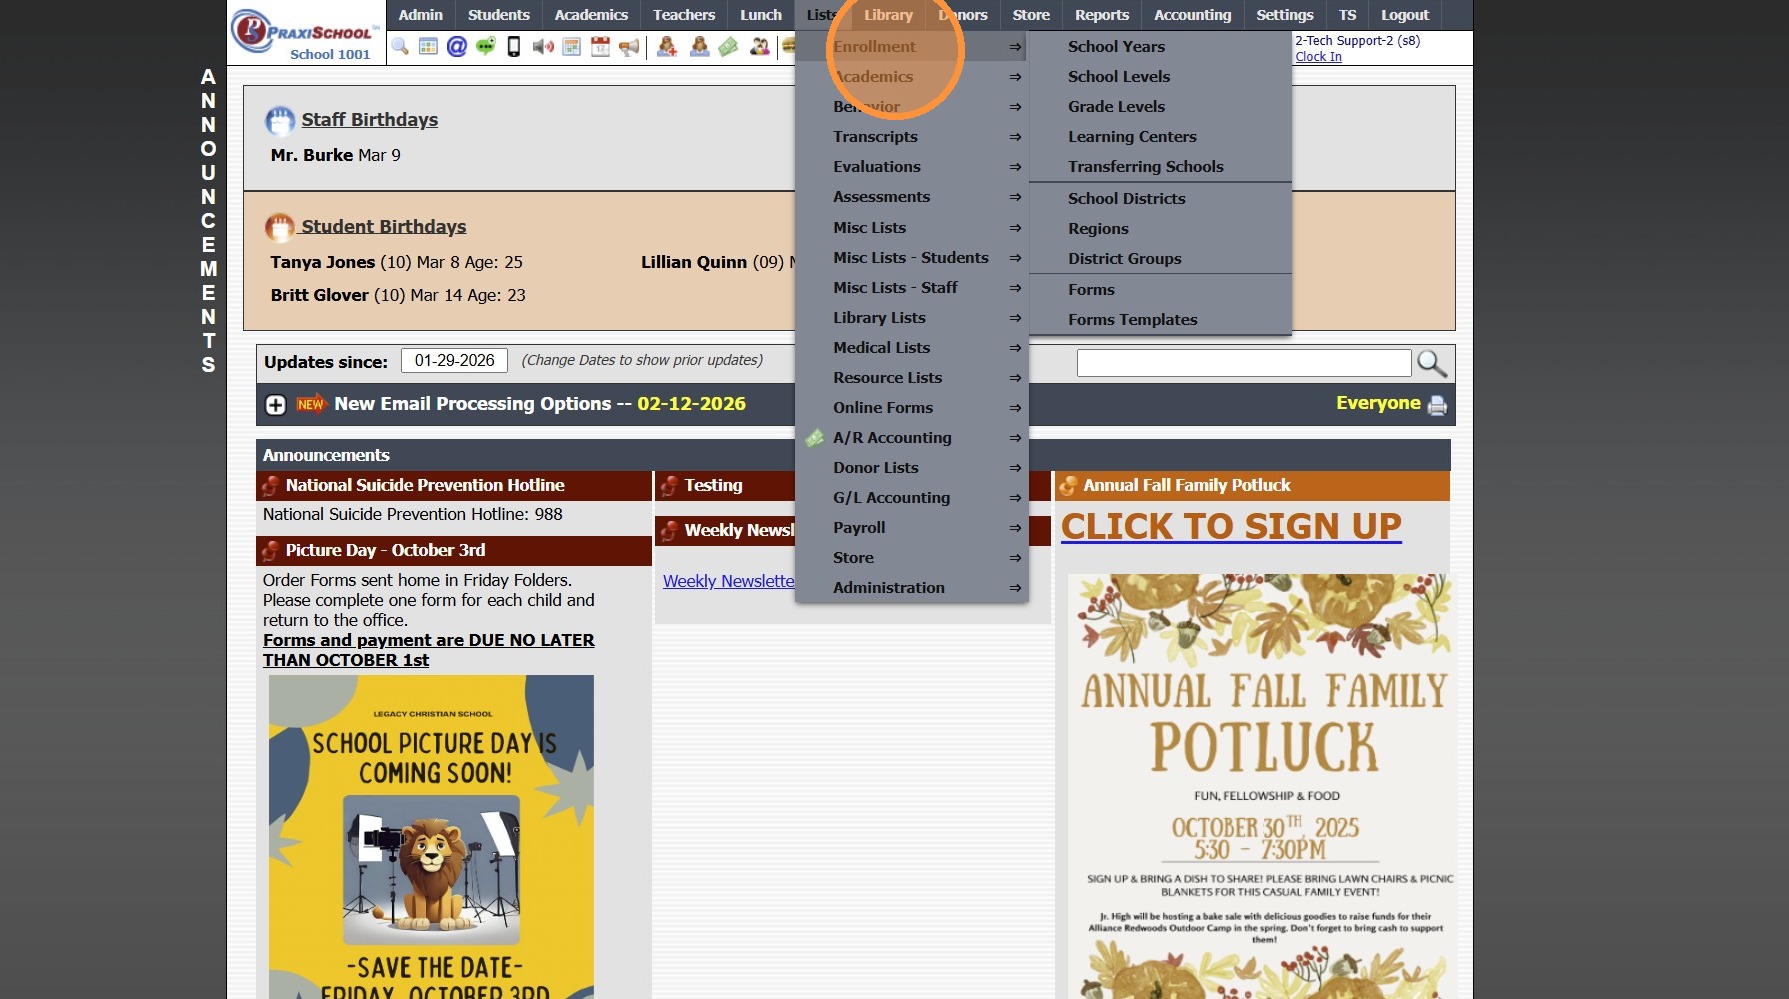The height and width of the screenshot is (999, 1789).
Task: Expand the Misc Lists - Students submenu
Action: [912, 258]
